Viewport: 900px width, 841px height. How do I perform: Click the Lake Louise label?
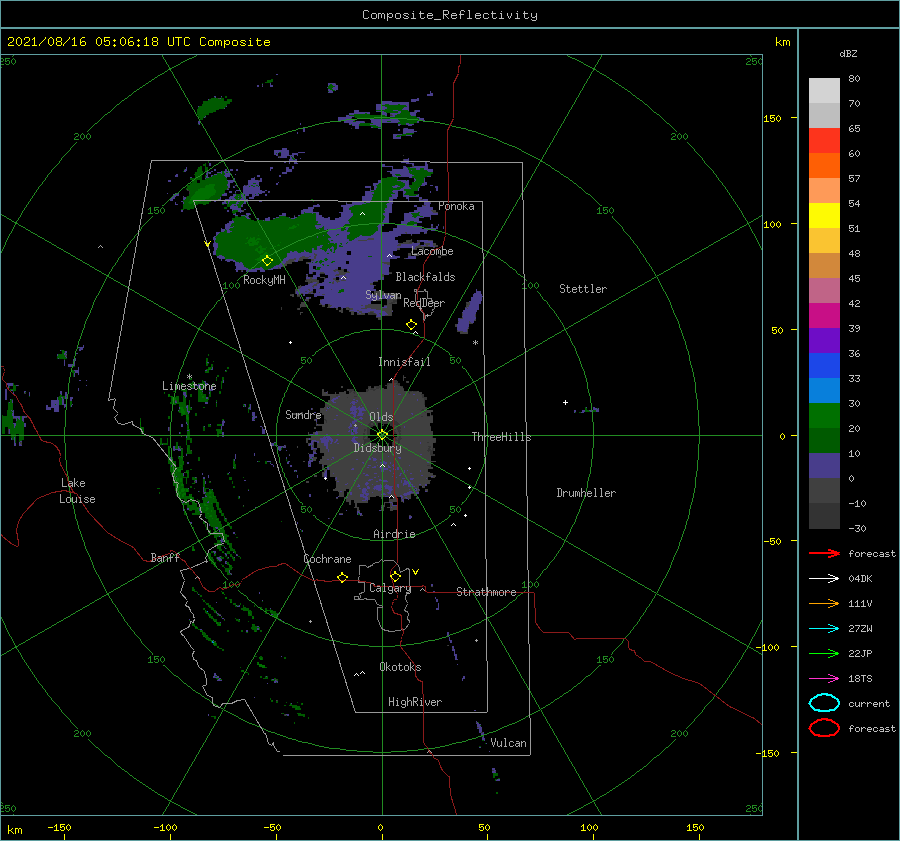77,491
